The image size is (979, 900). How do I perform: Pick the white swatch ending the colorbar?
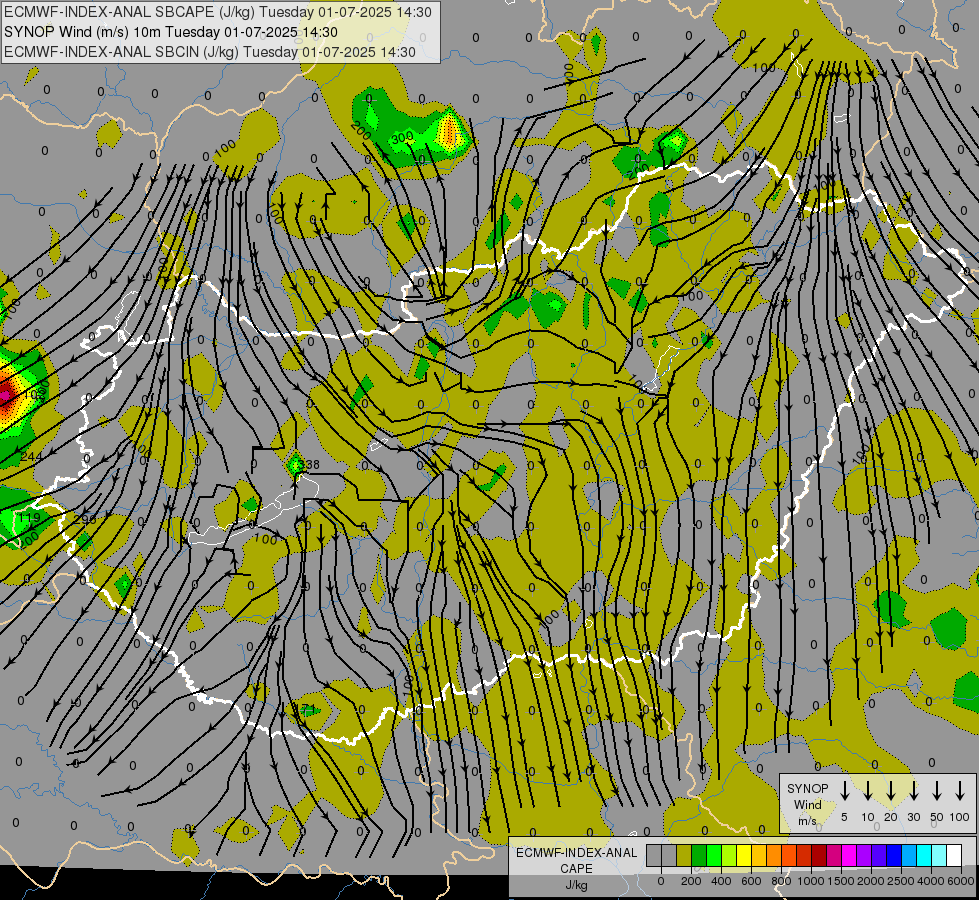[953, 855]
